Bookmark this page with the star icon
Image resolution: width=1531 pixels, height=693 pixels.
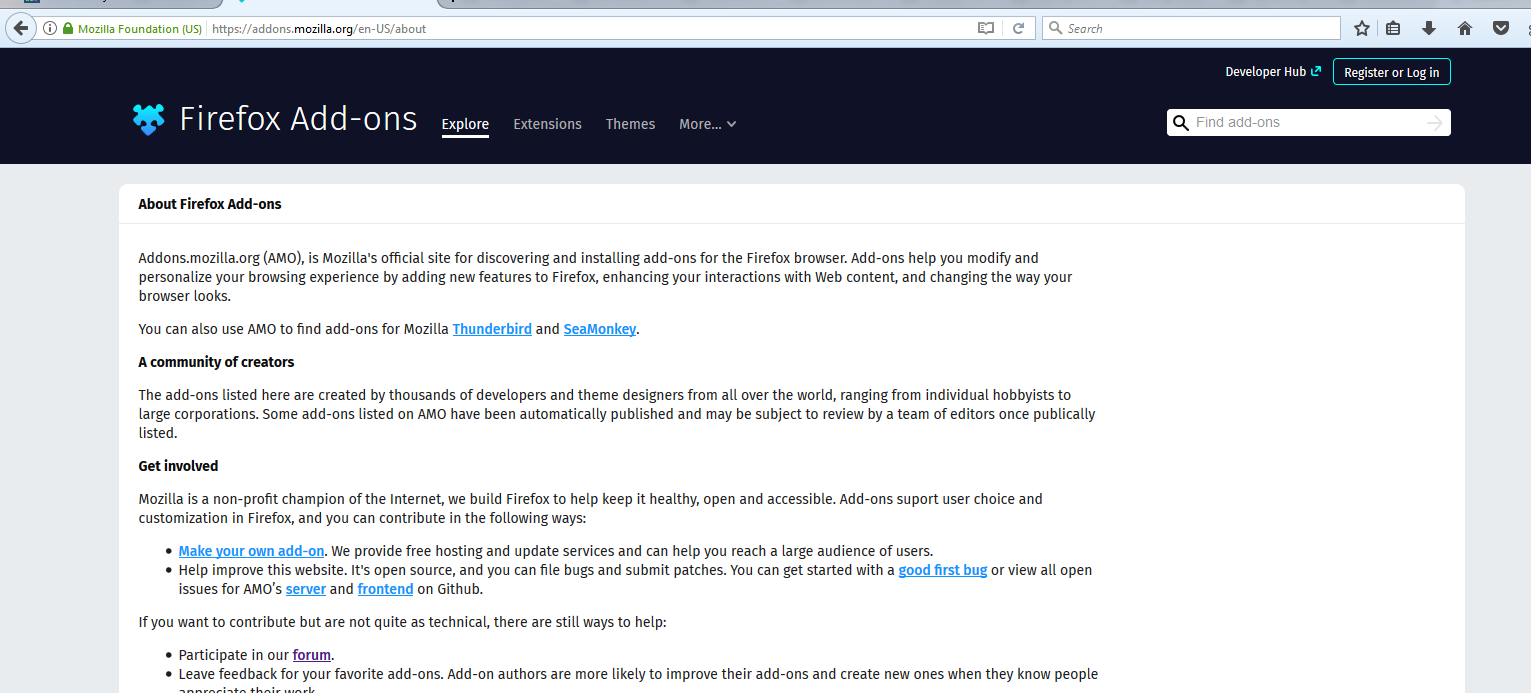[1361, 29]
